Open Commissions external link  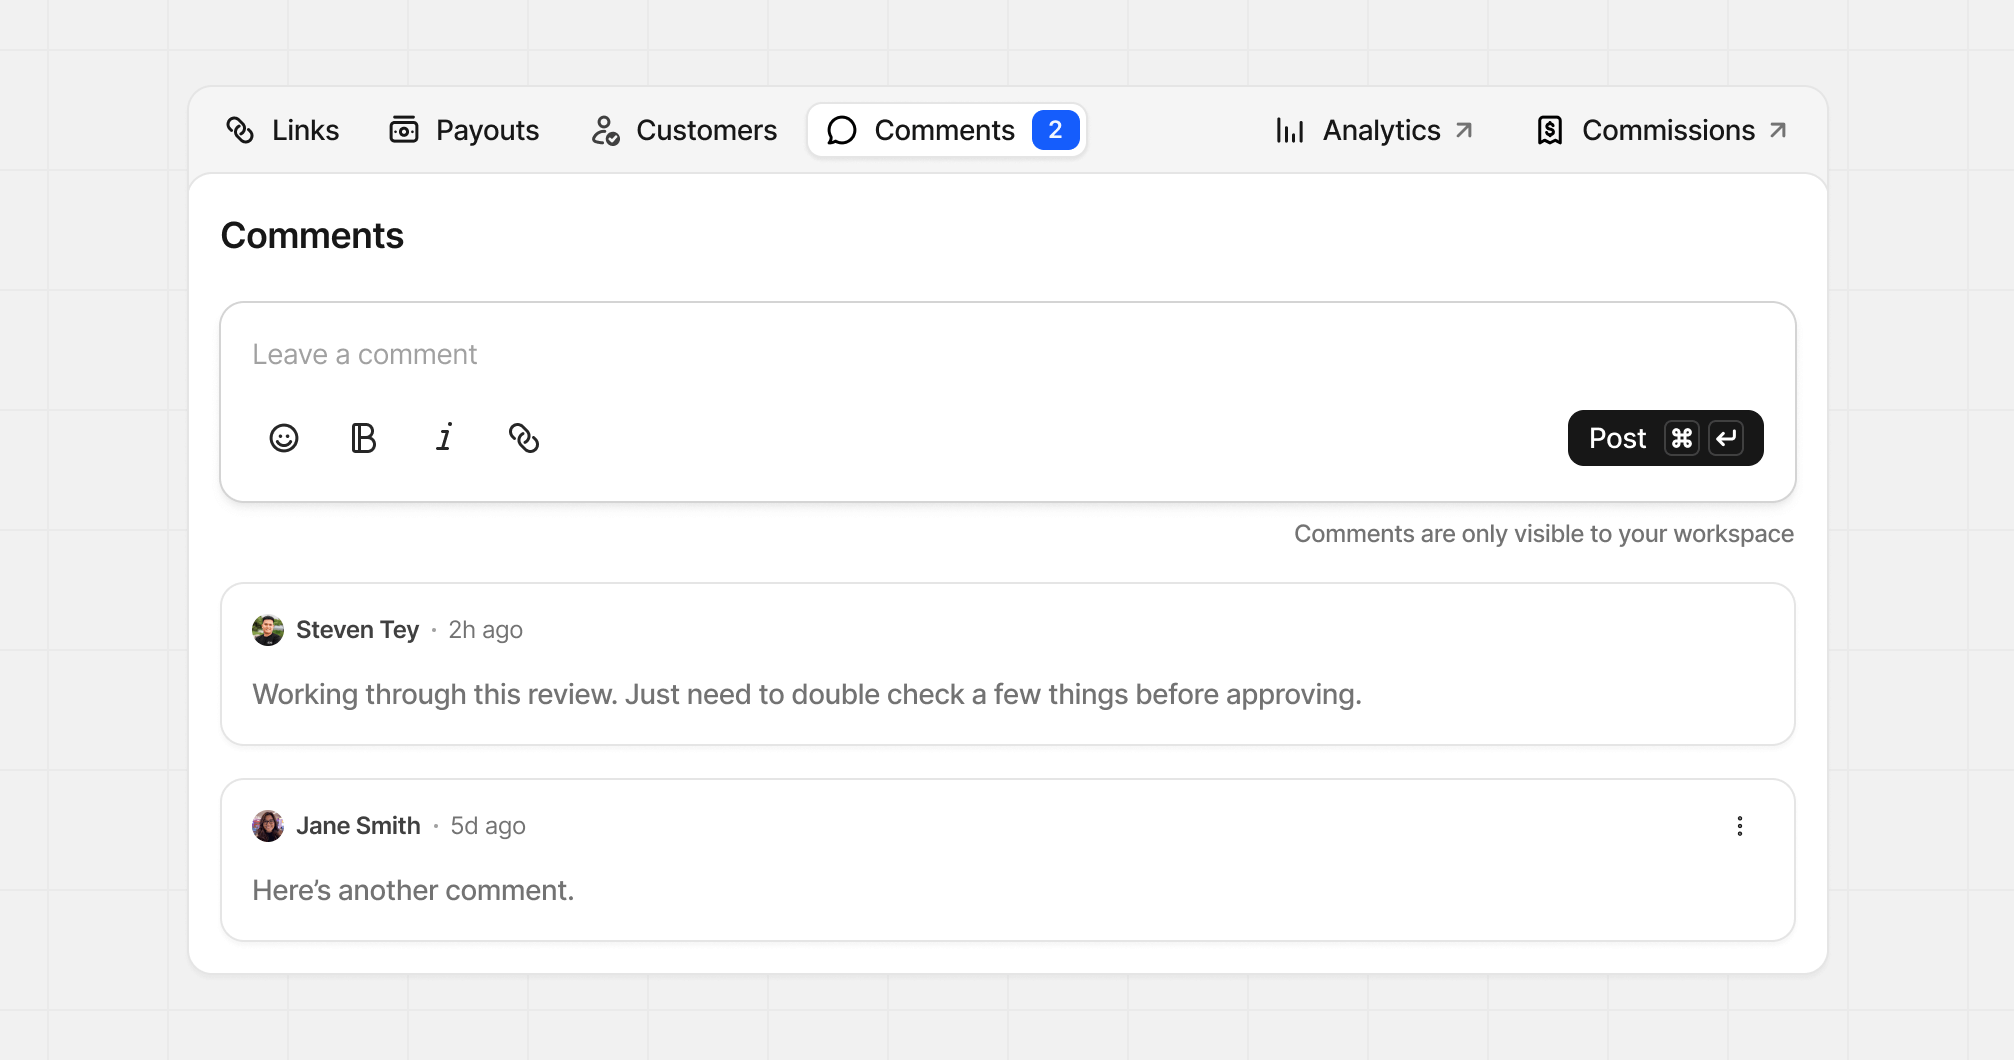(x=1661, y=130)
